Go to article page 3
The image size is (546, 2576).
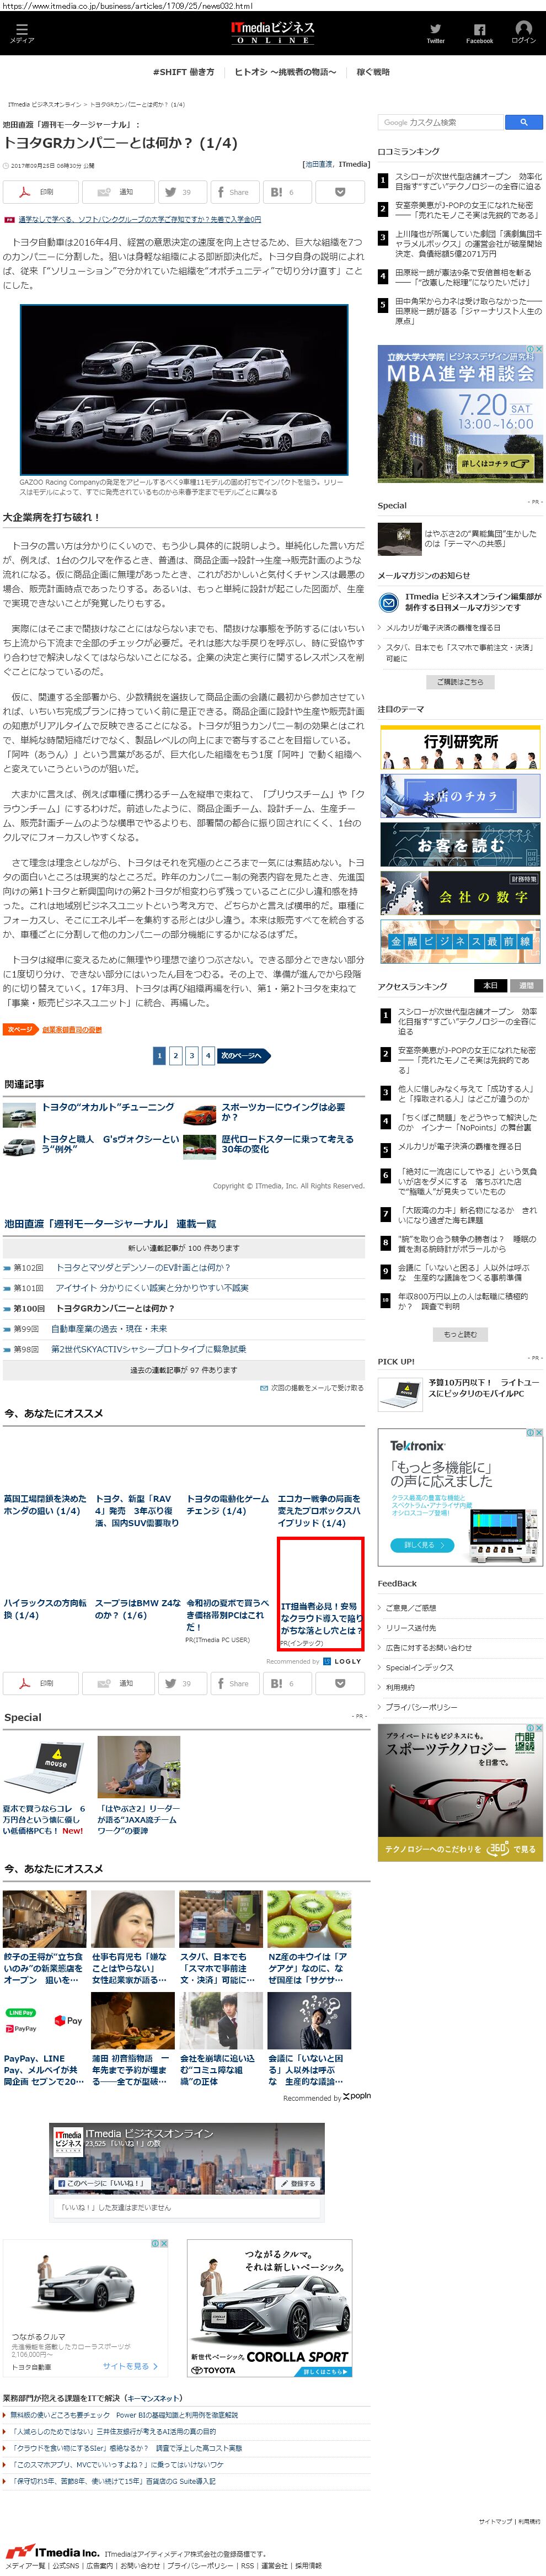coord(192,1055)
